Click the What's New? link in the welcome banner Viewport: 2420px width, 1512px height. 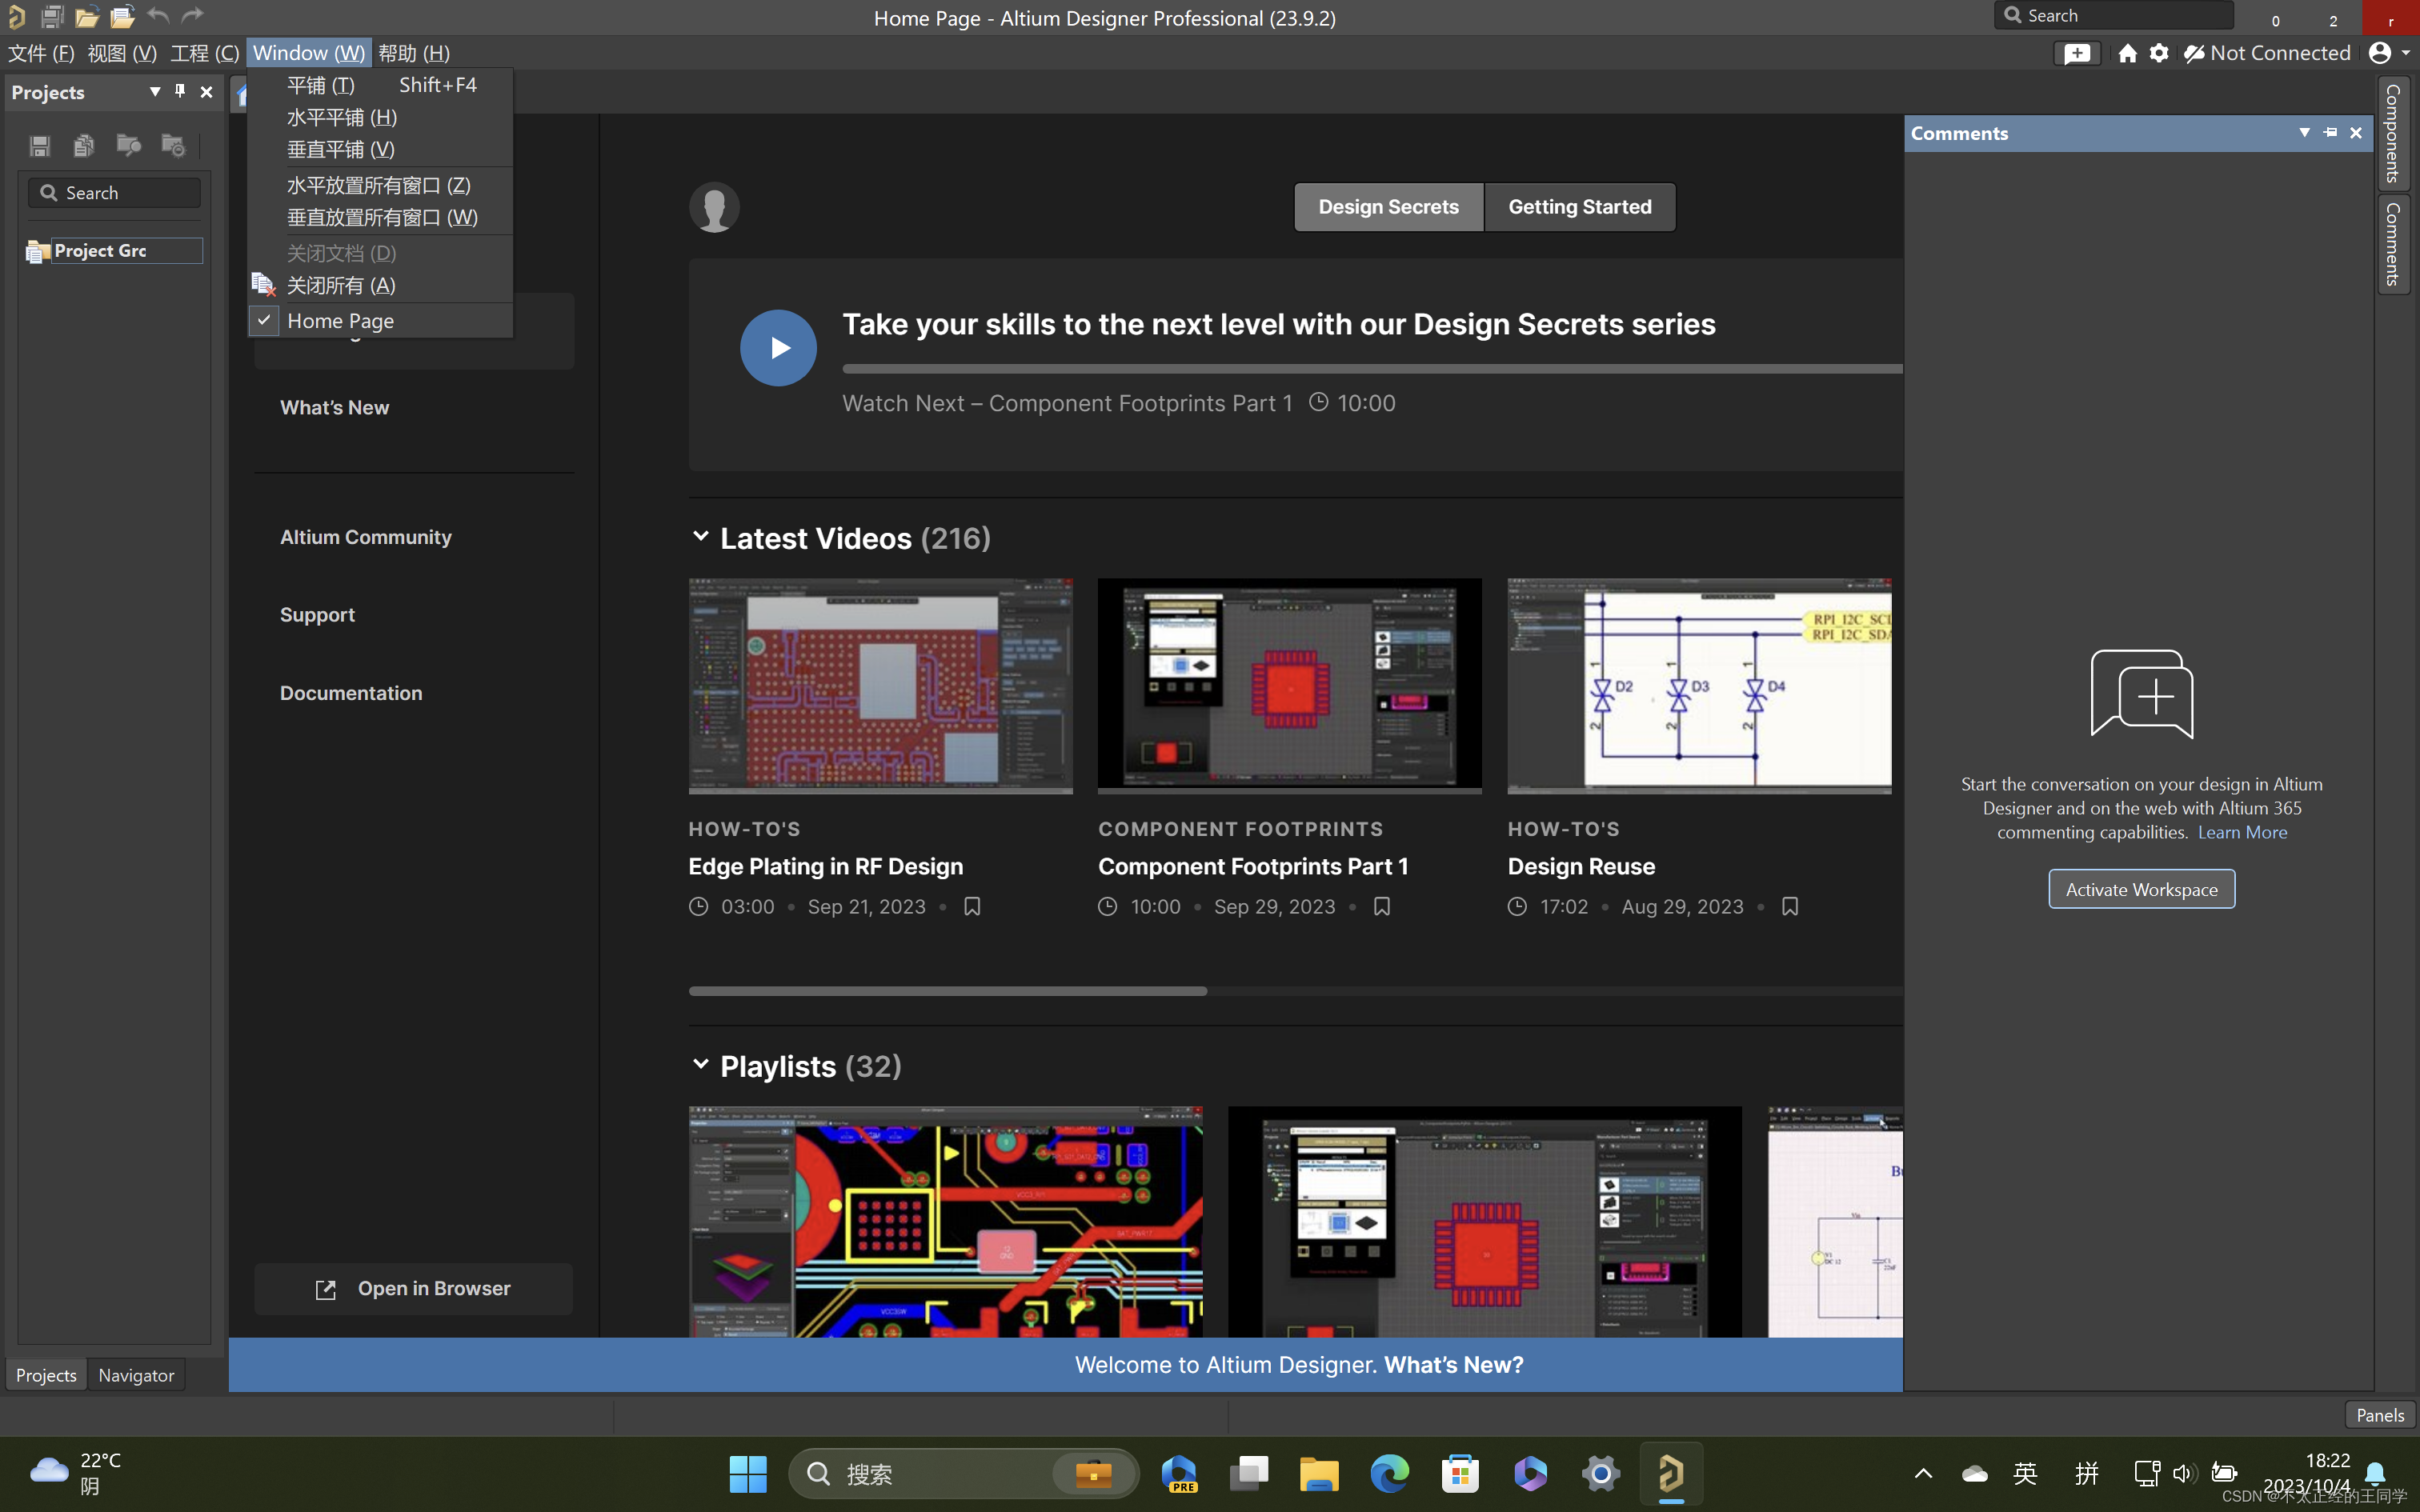click(x=1453, y=1364)
